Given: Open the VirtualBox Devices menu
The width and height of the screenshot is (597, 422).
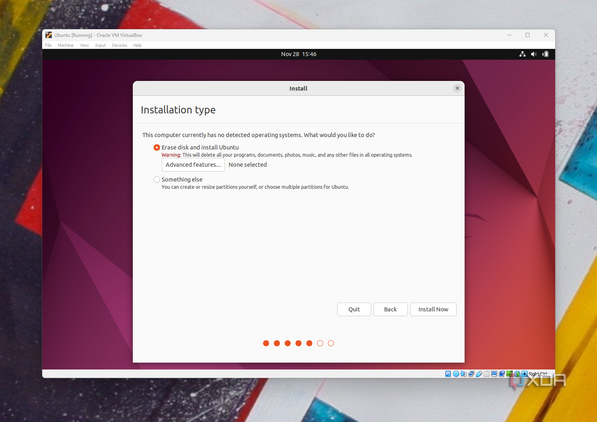Looking at the screenshot, I should coord(119,45).
